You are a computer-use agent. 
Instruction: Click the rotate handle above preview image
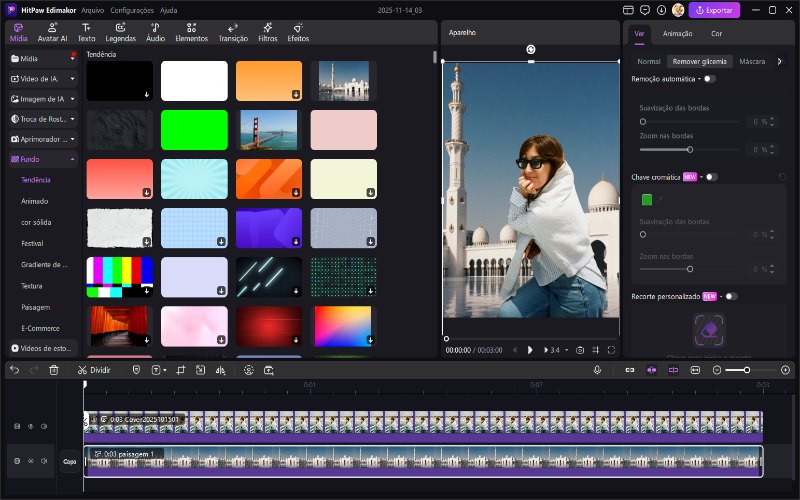coord(531,49)
